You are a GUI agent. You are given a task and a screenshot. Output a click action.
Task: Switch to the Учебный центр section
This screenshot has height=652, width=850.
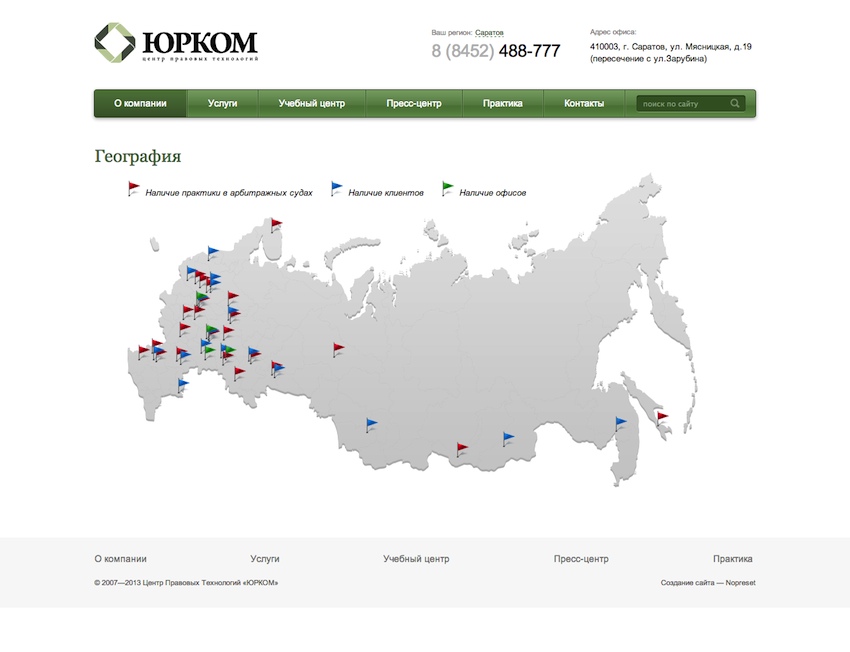click(313, 103)
